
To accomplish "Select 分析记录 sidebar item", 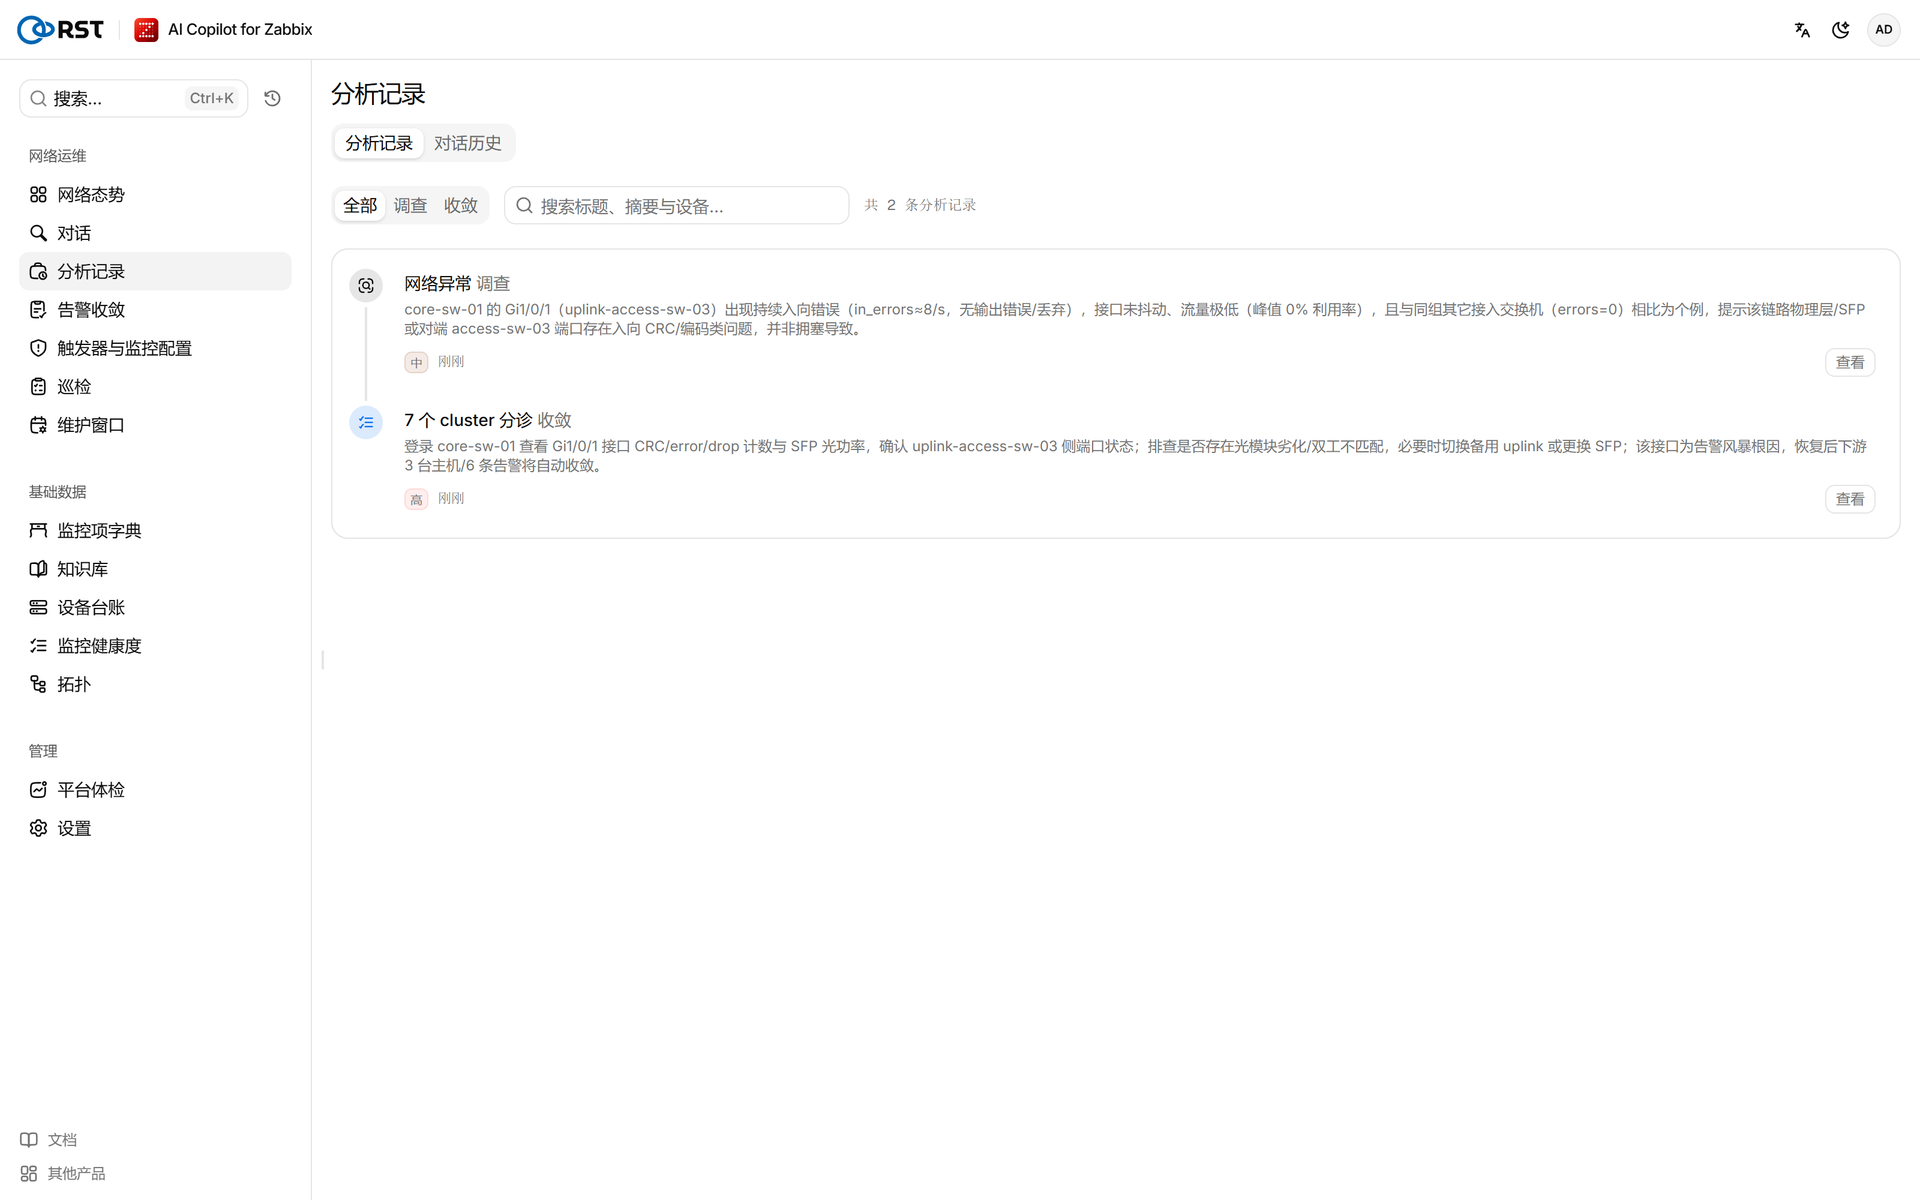I will pos(155,271).
